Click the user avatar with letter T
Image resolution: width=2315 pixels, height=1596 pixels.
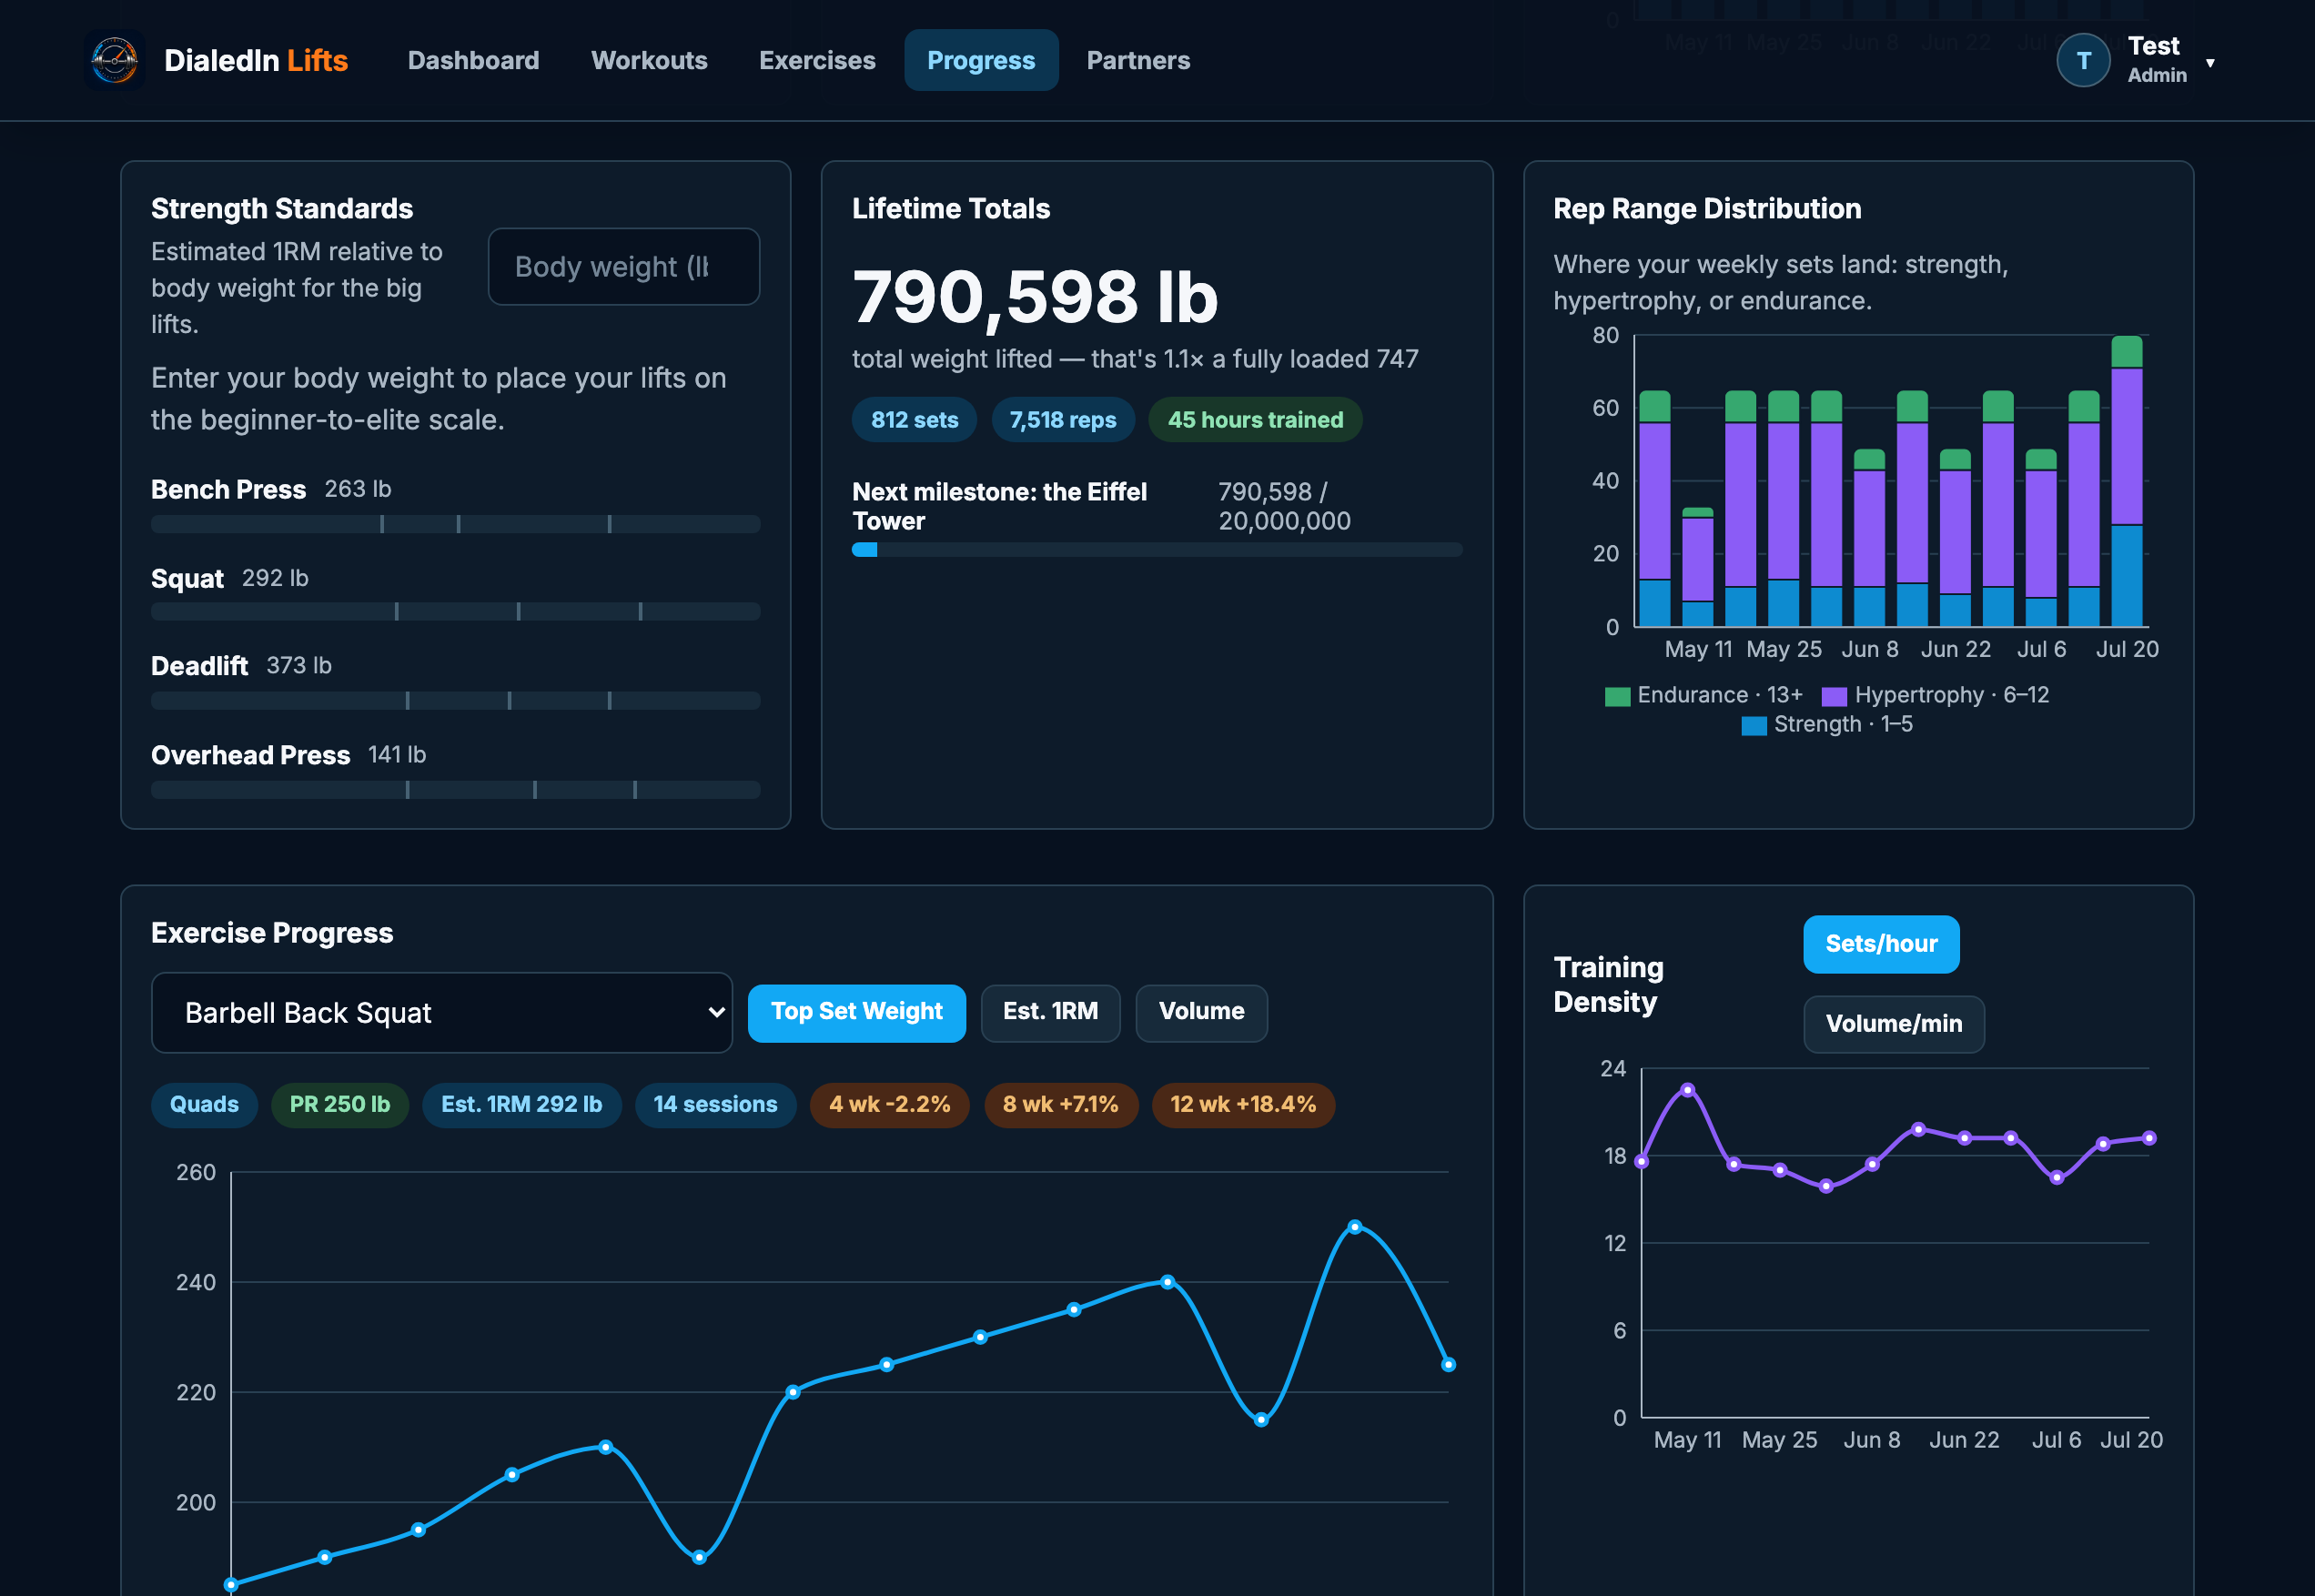click(2083, 60)
